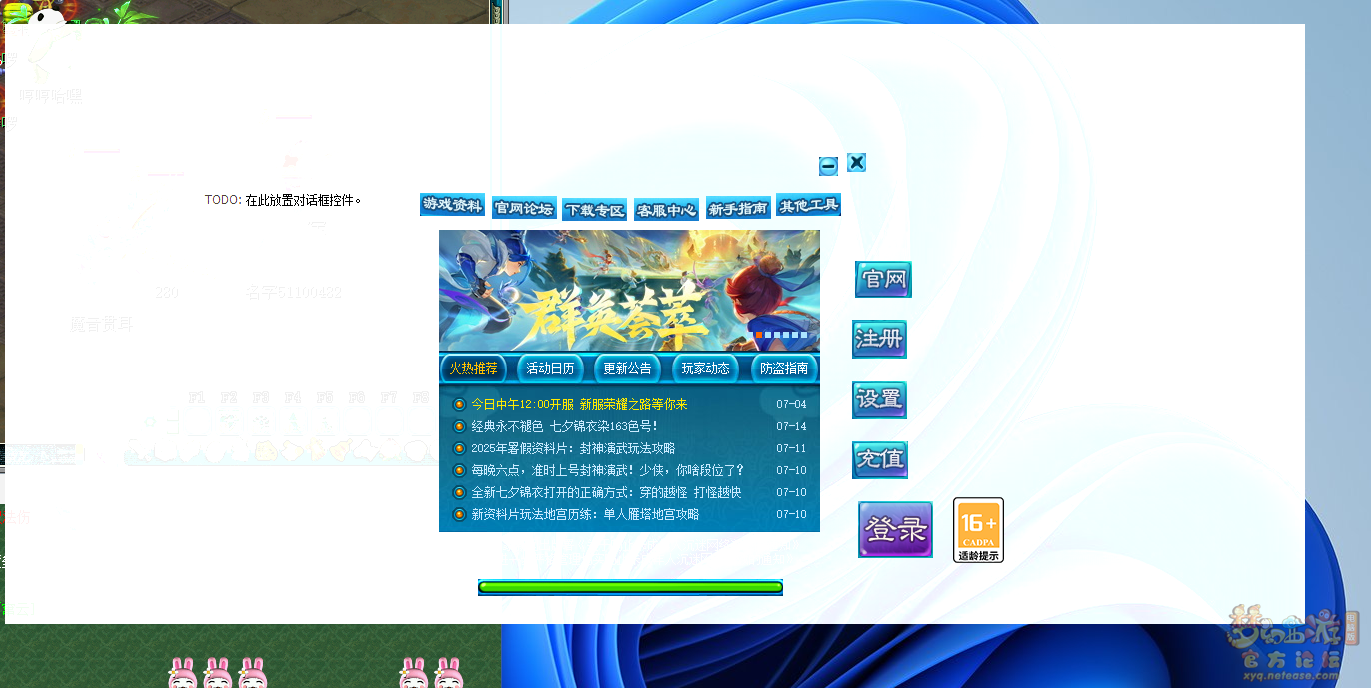Click the 07-10 date beside 单人雁塔地宫攻略
The height and width of the screenshot is (688, 1371).
point(791,514)
